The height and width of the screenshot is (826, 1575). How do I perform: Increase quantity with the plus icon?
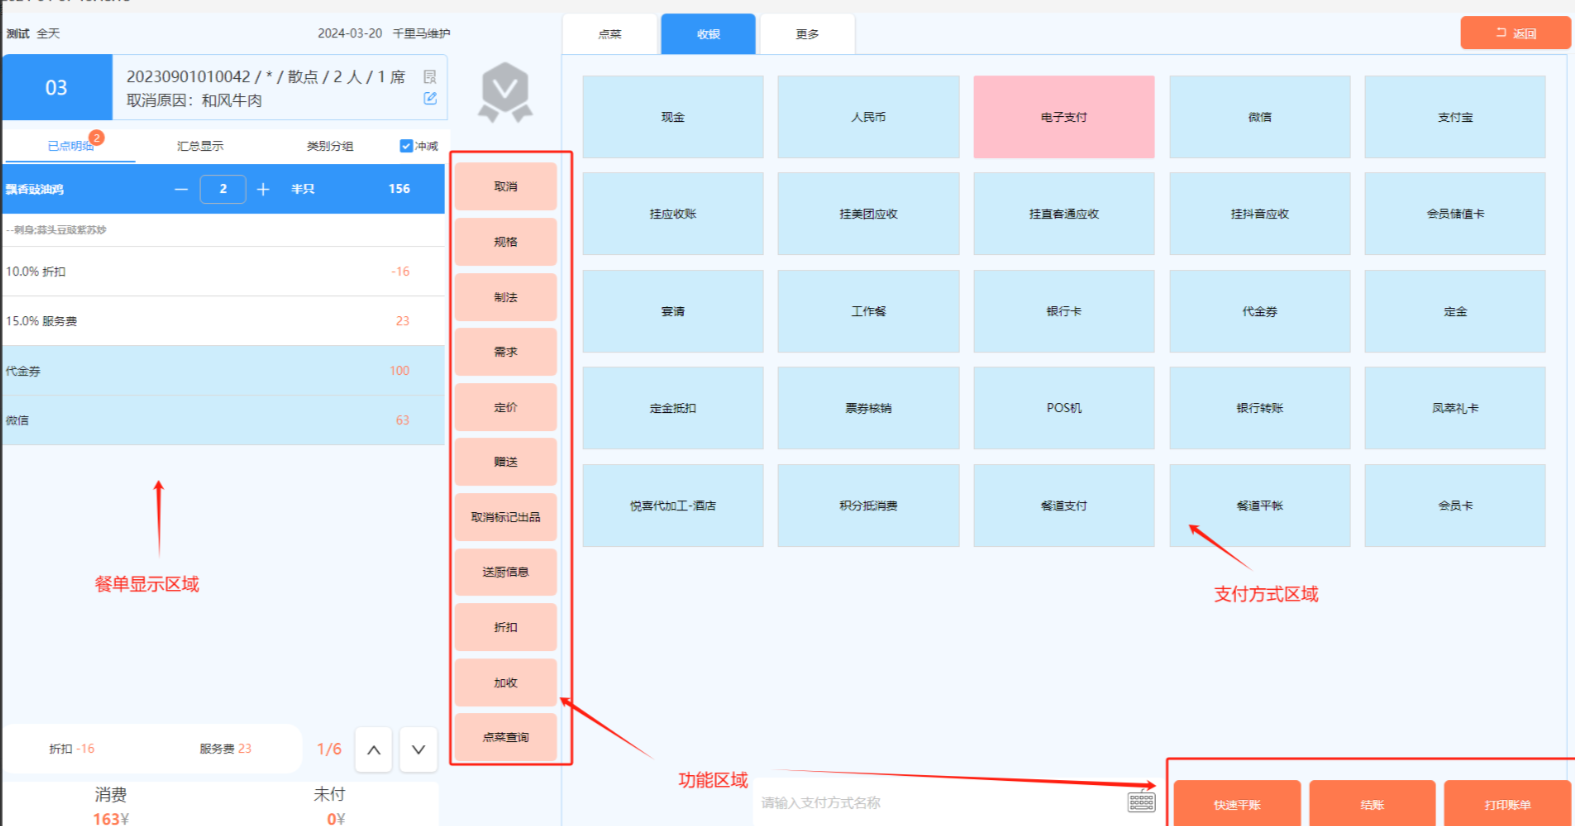tap(263, 189)
